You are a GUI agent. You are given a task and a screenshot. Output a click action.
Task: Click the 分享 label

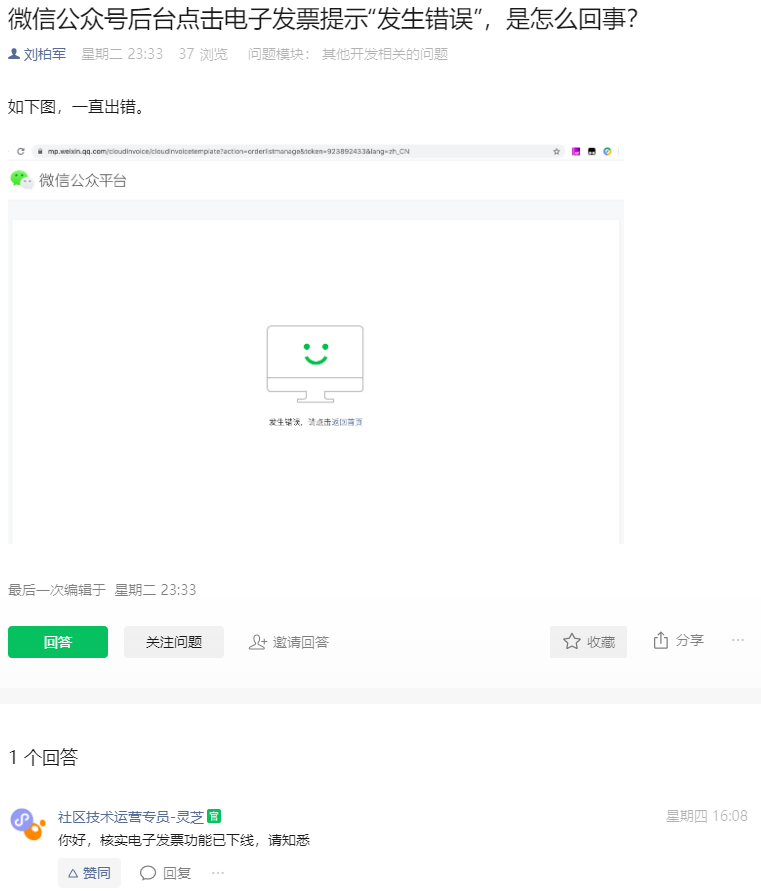690,640
